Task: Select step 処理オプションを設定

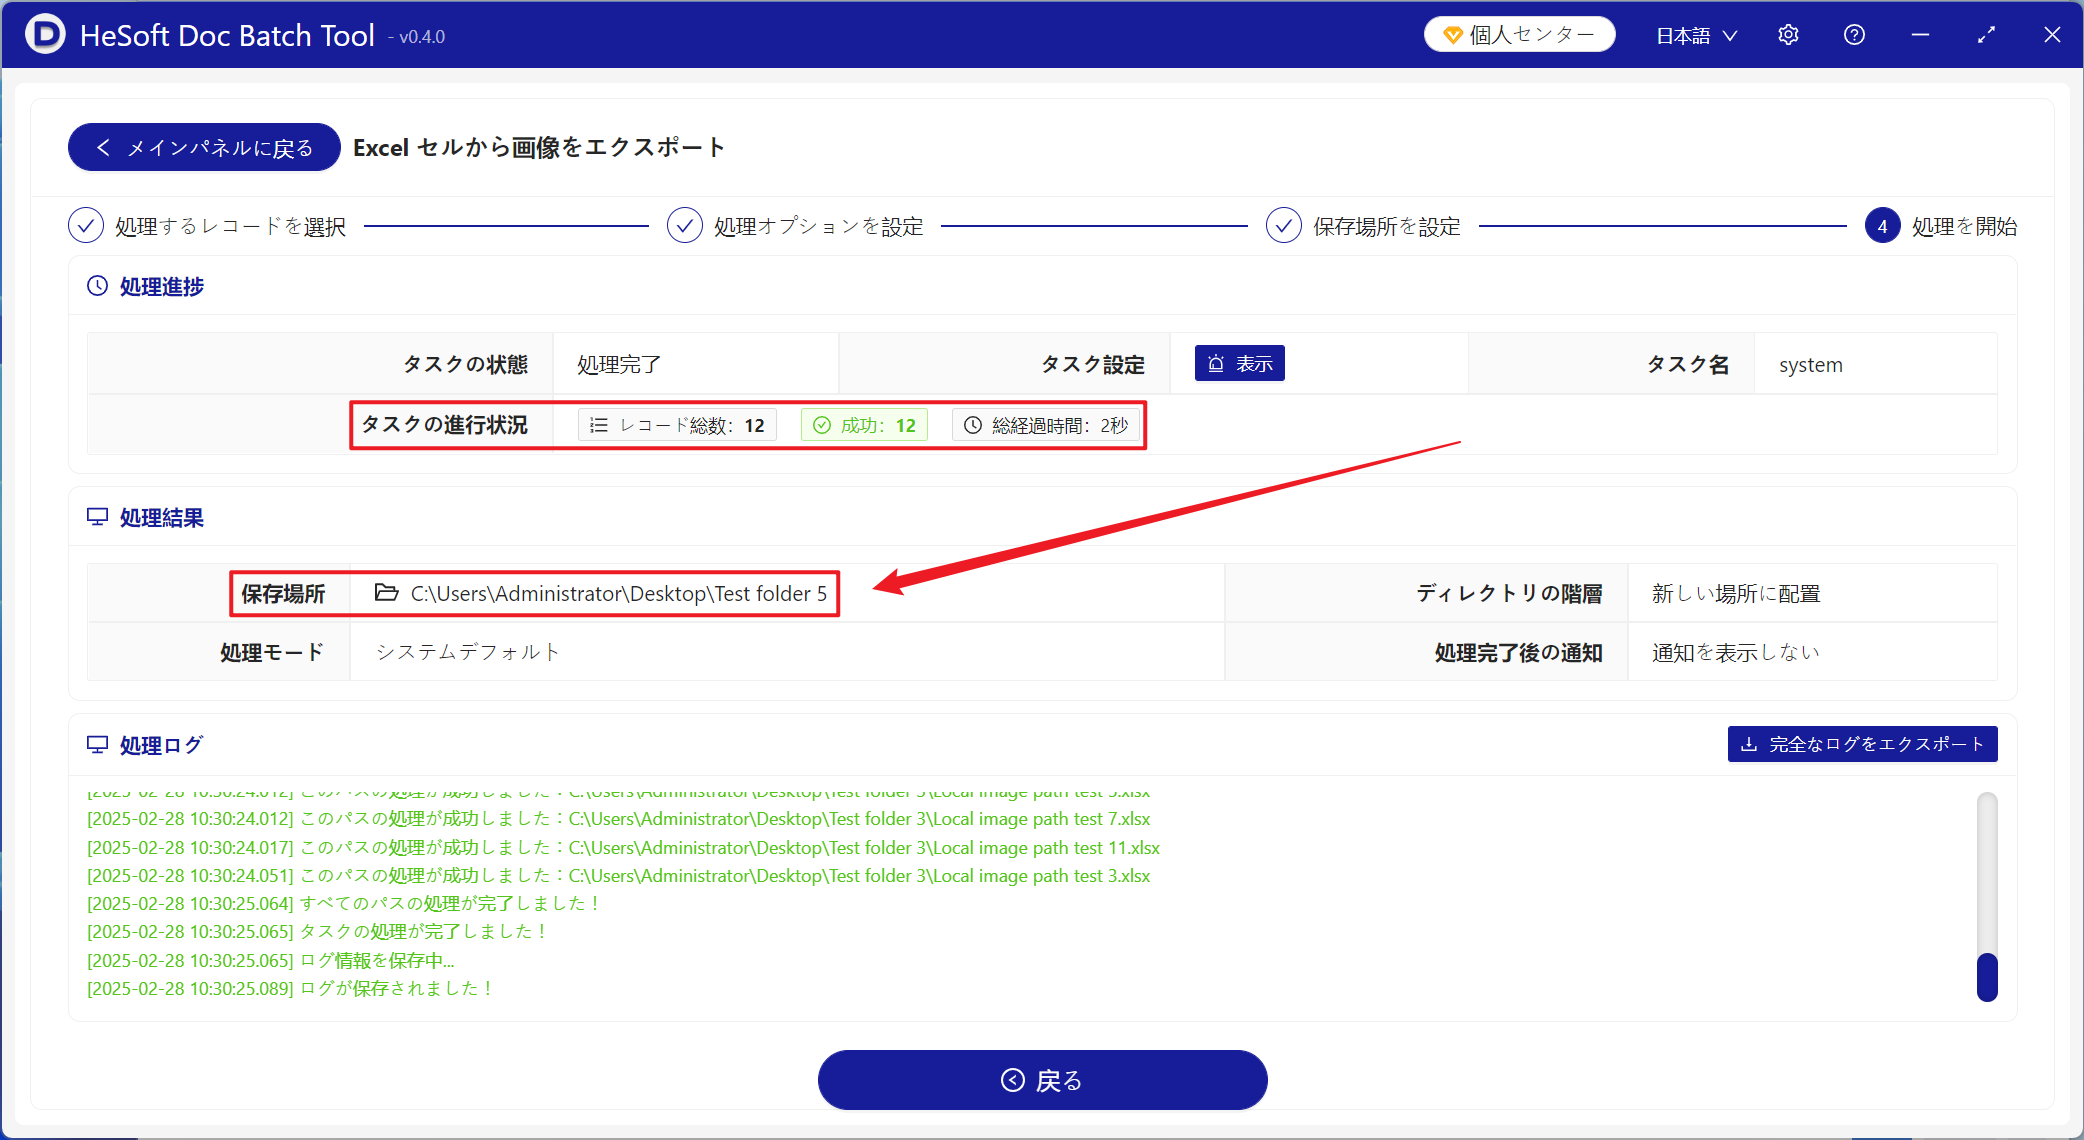Action: [795, 226]
